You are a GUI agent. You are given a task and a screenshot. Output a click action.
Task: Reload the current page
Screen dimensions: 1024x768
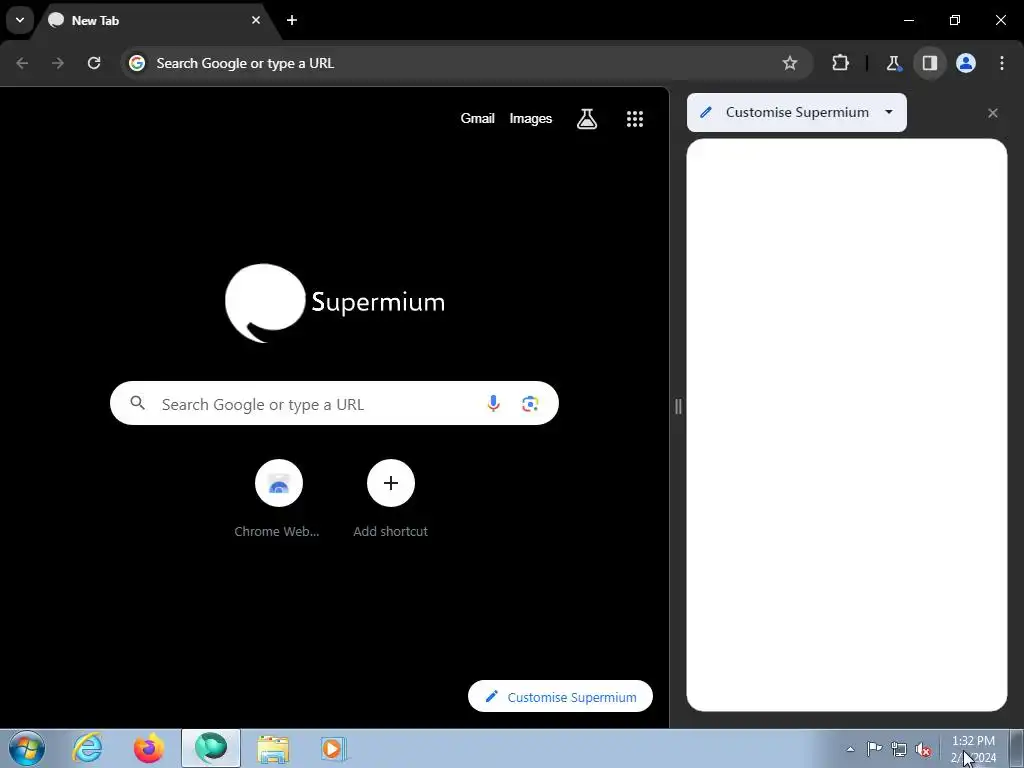click(94, 63)
